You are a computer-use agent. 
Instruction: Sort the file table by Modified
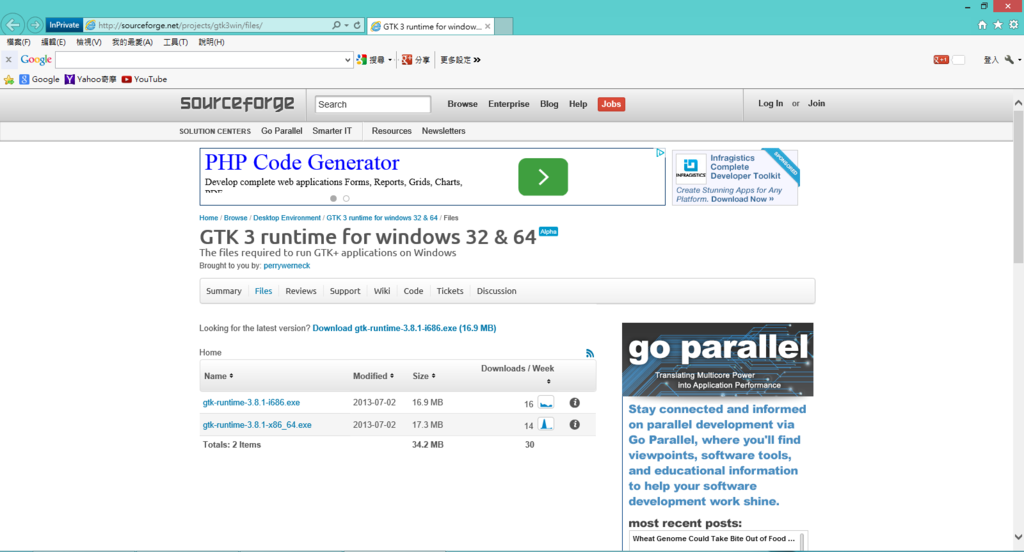(x=373, y=376)
